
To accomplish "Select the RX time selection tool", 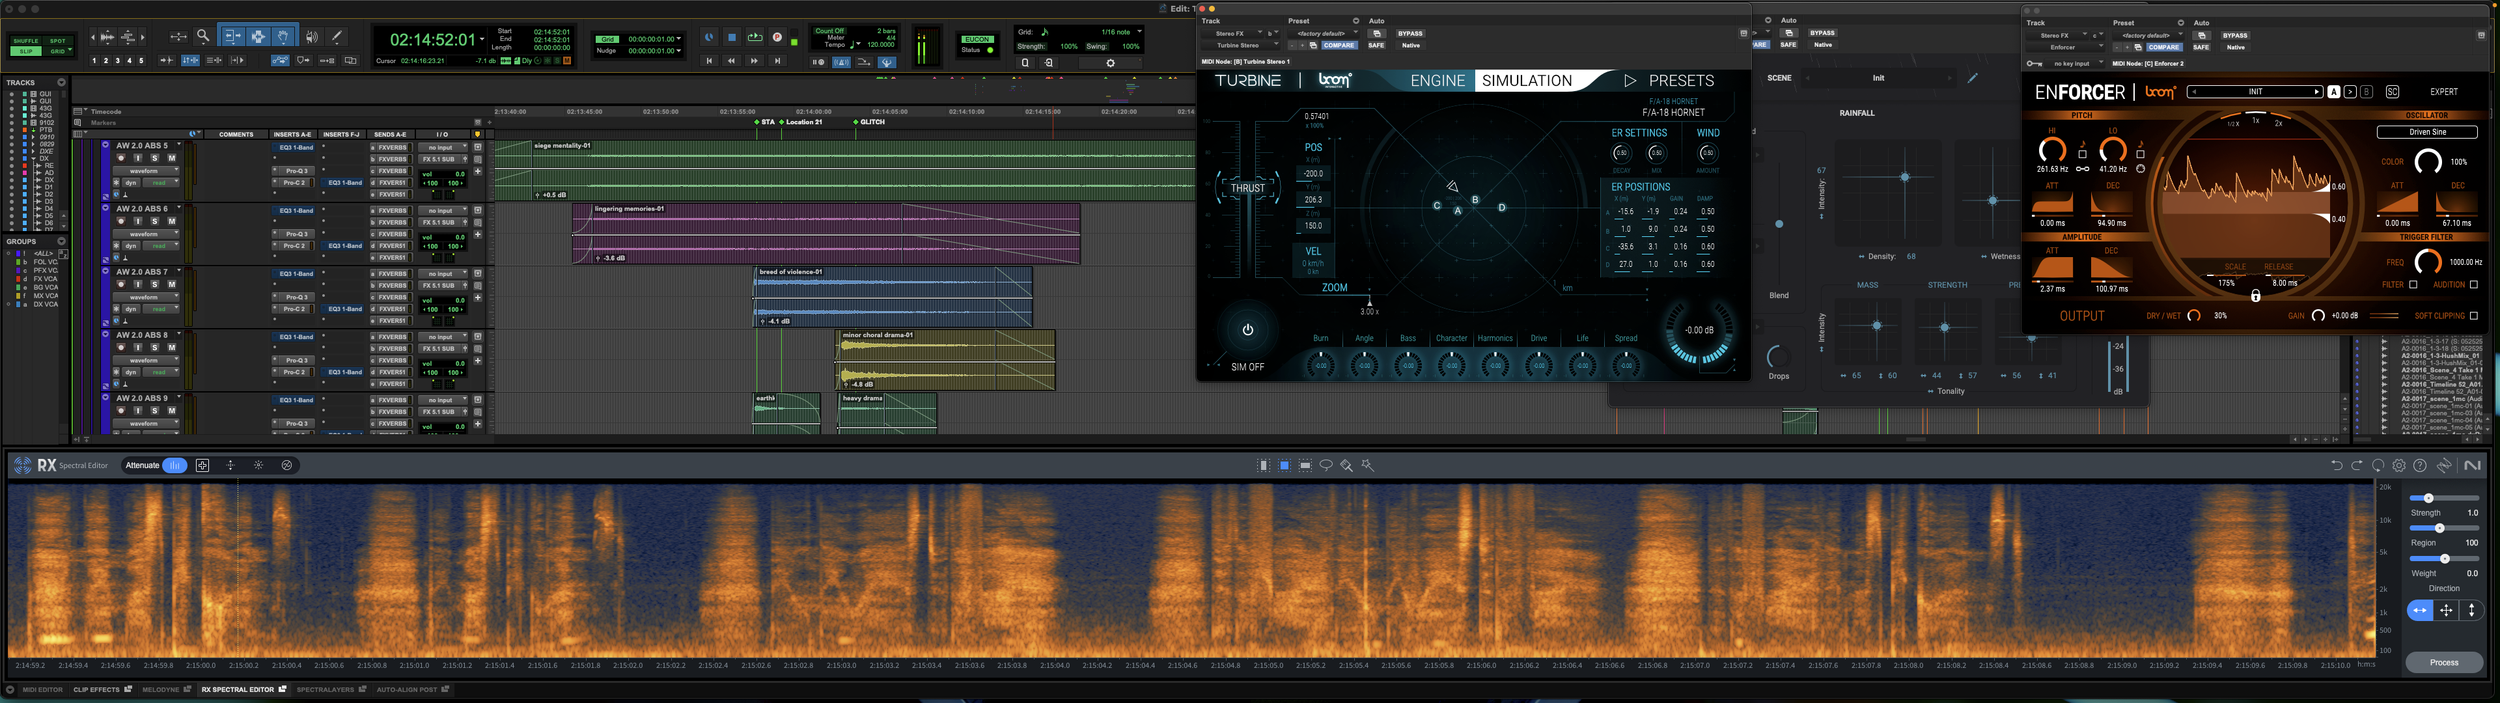I will click(1264, 465).
